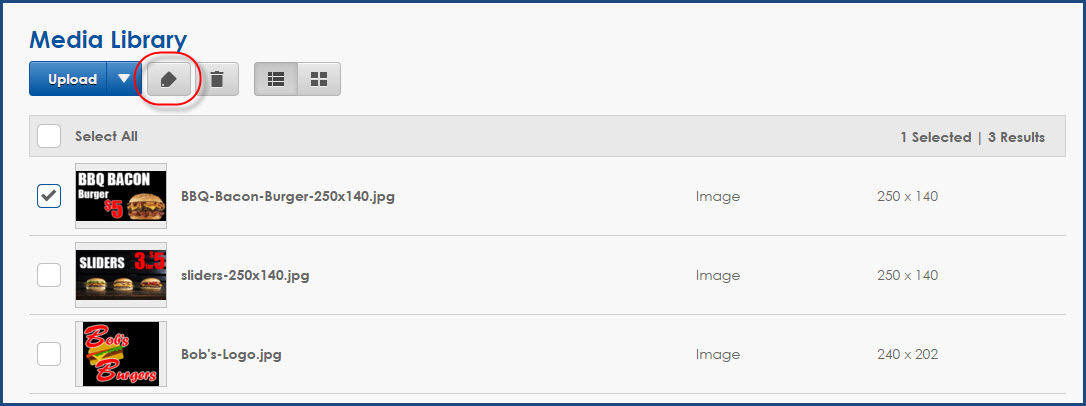Viewport: 1086px width, 406px height.
Task: Open the BBQ Bacon Burger thumbnail
Action: (x=120, y=197)
